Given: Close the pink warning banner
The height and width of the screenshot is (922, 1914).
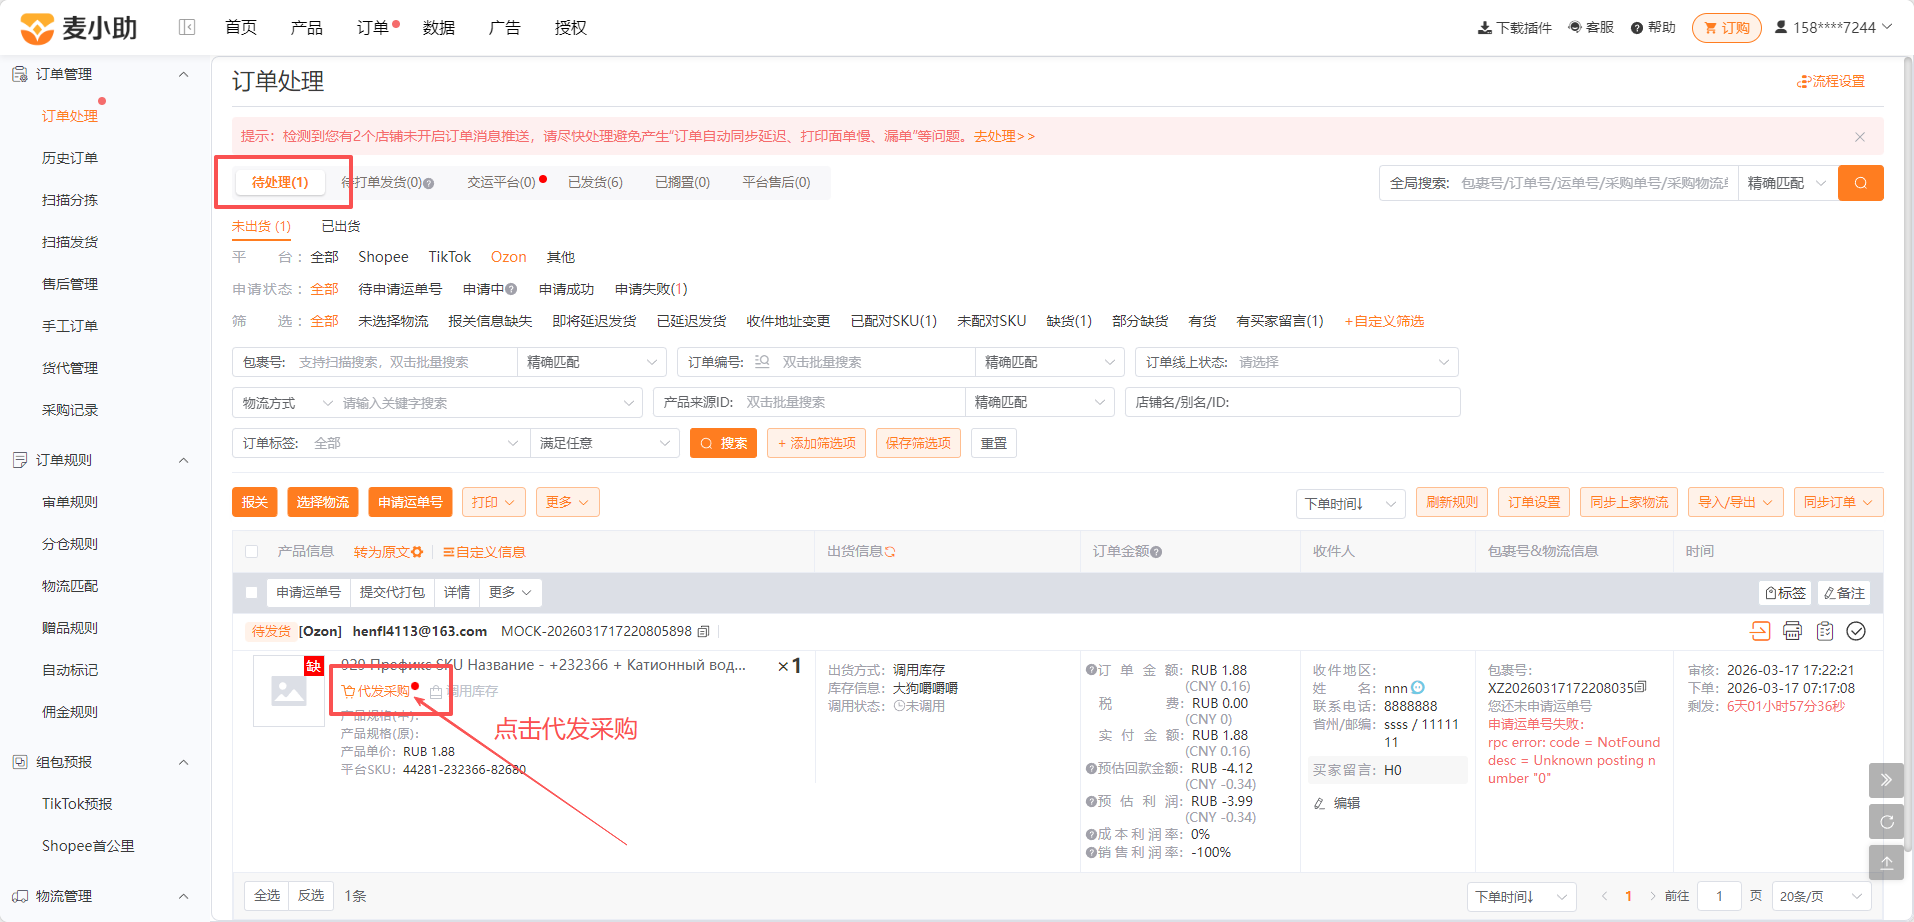Looking at the screenshot, I should (1860, 137).
